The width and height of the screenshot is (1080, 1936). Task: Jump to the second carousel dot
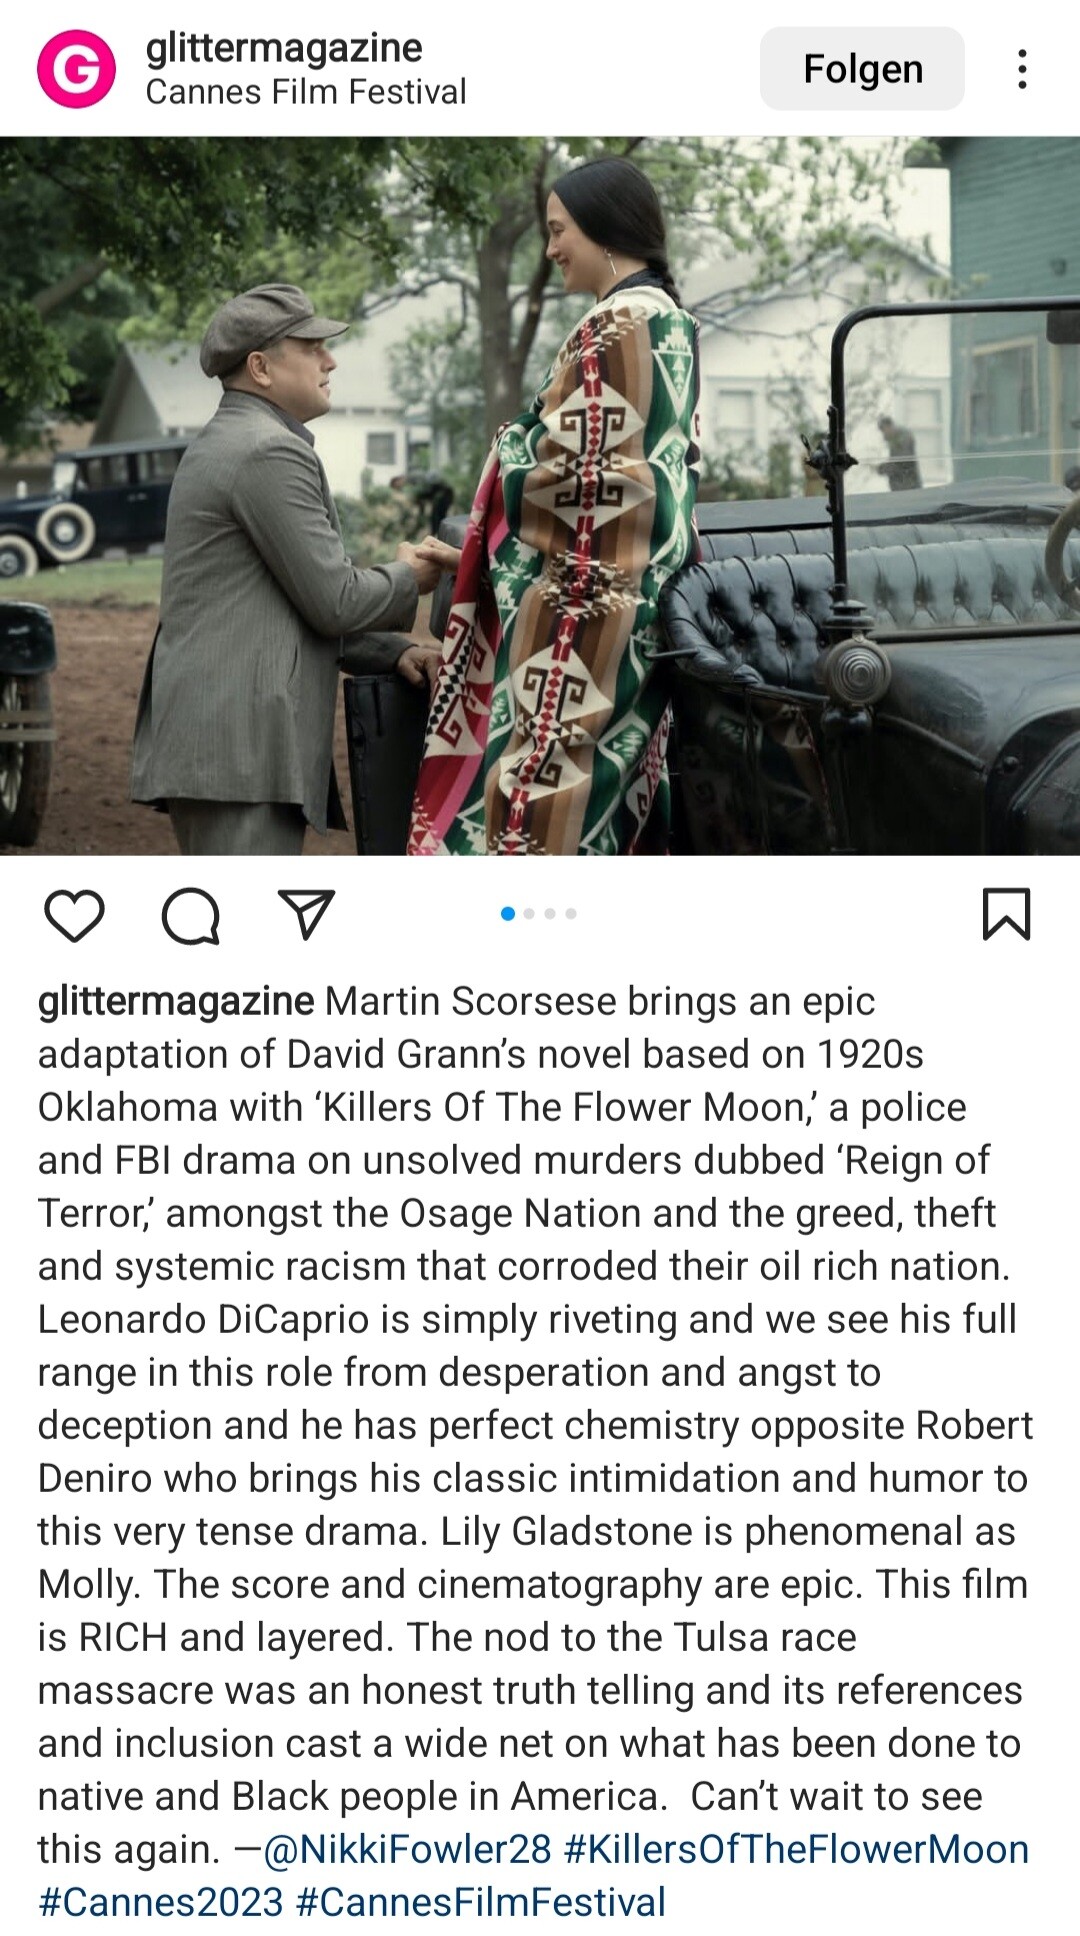[529, 913]
